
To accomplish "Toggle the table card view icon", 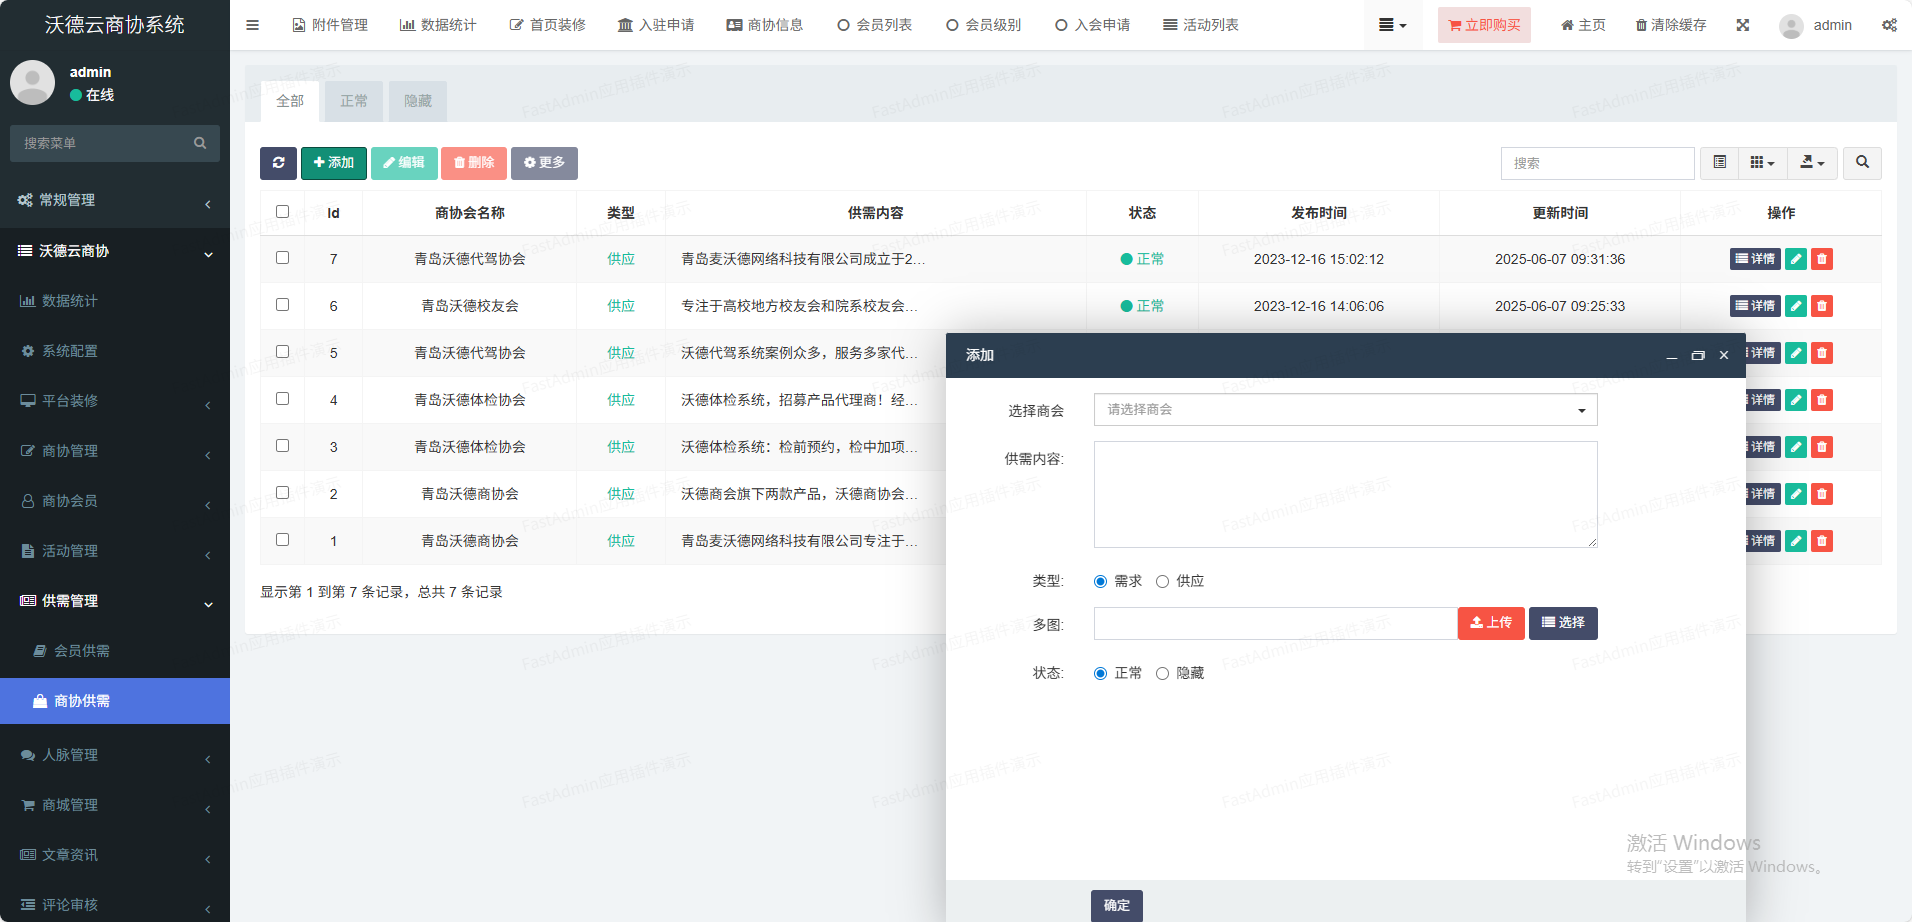I will point(1719,163).
